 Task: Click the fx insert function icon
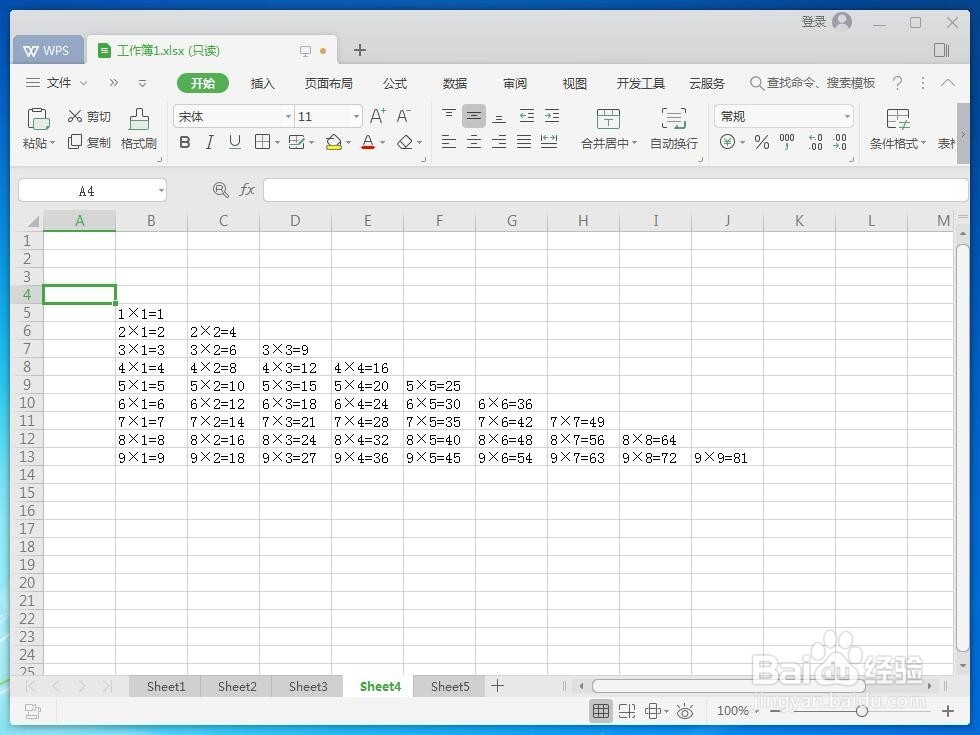tap(247, 189)
